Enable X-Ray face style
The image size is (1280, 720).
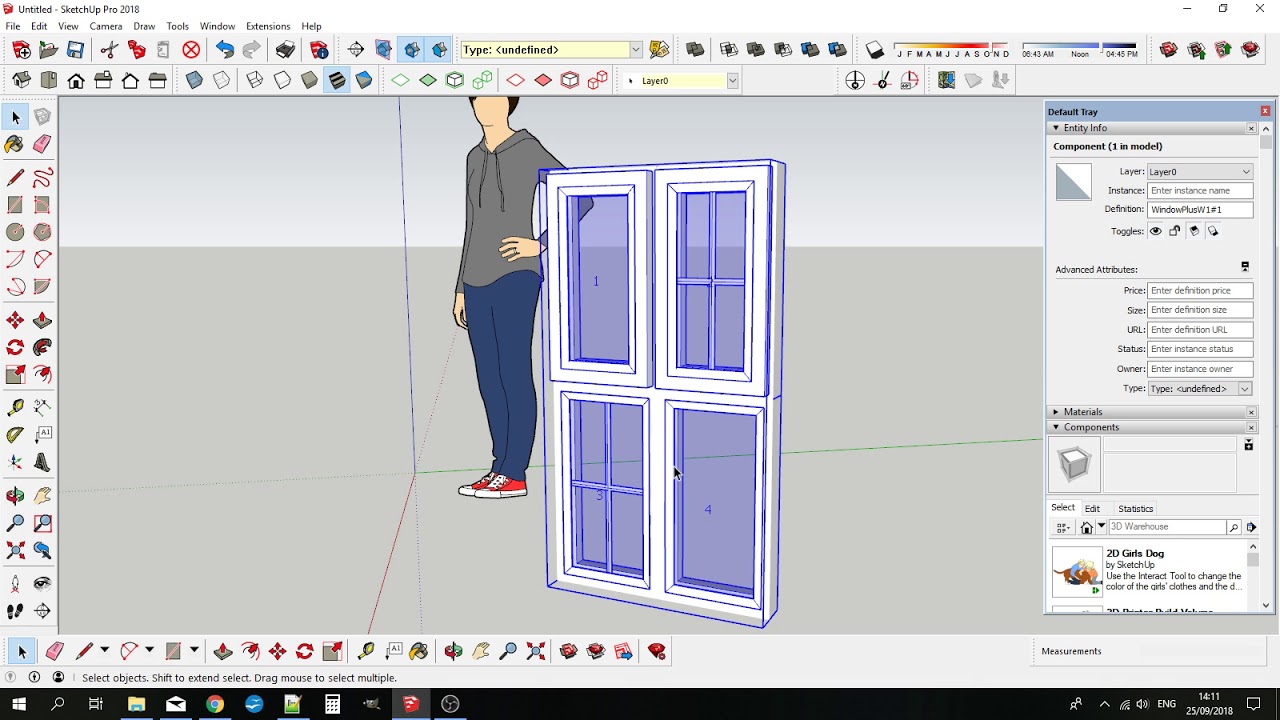pyautogui.click(x=194, y=80)
